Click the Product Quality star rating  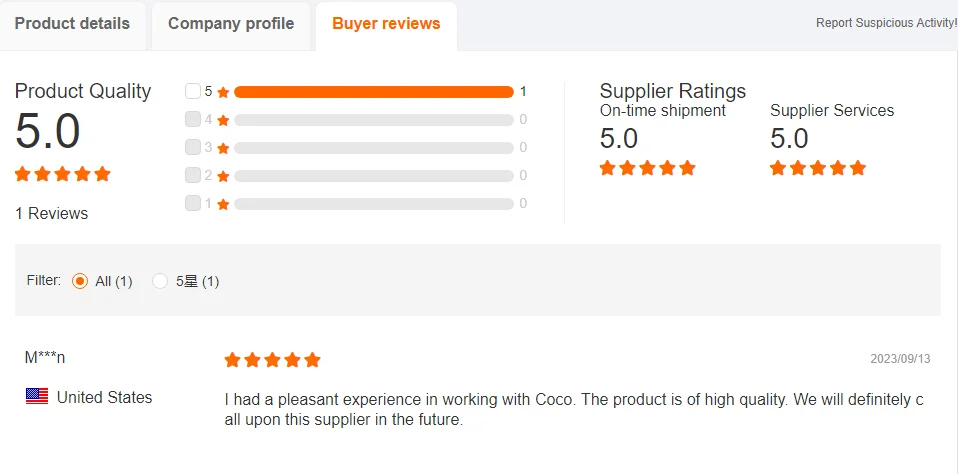[63, 174]
